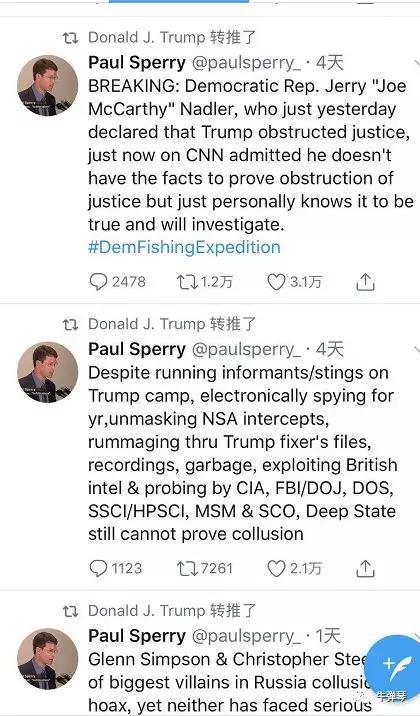
Task: Compose a new tweet with the feather button
Action: click(x=394, y=665)
